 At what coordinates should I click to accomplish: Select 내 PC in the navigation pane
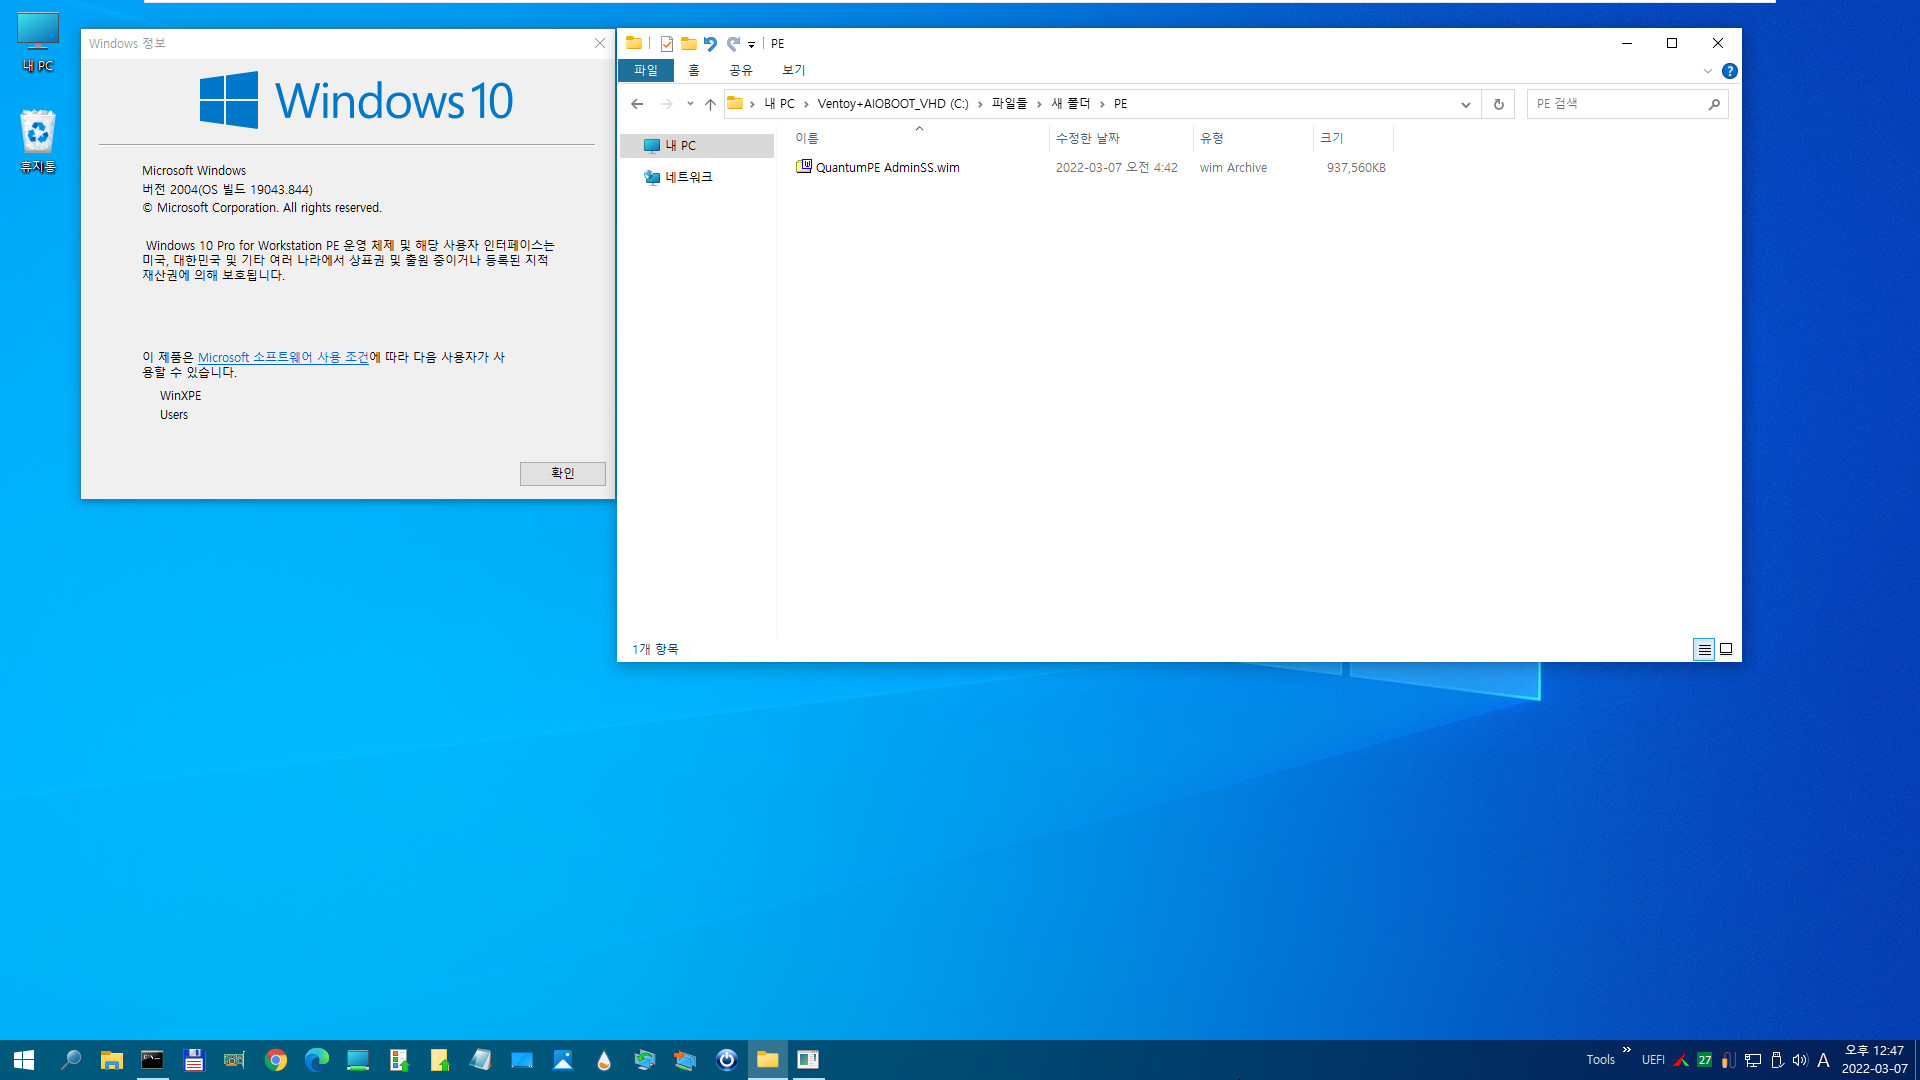pos(697,146)
